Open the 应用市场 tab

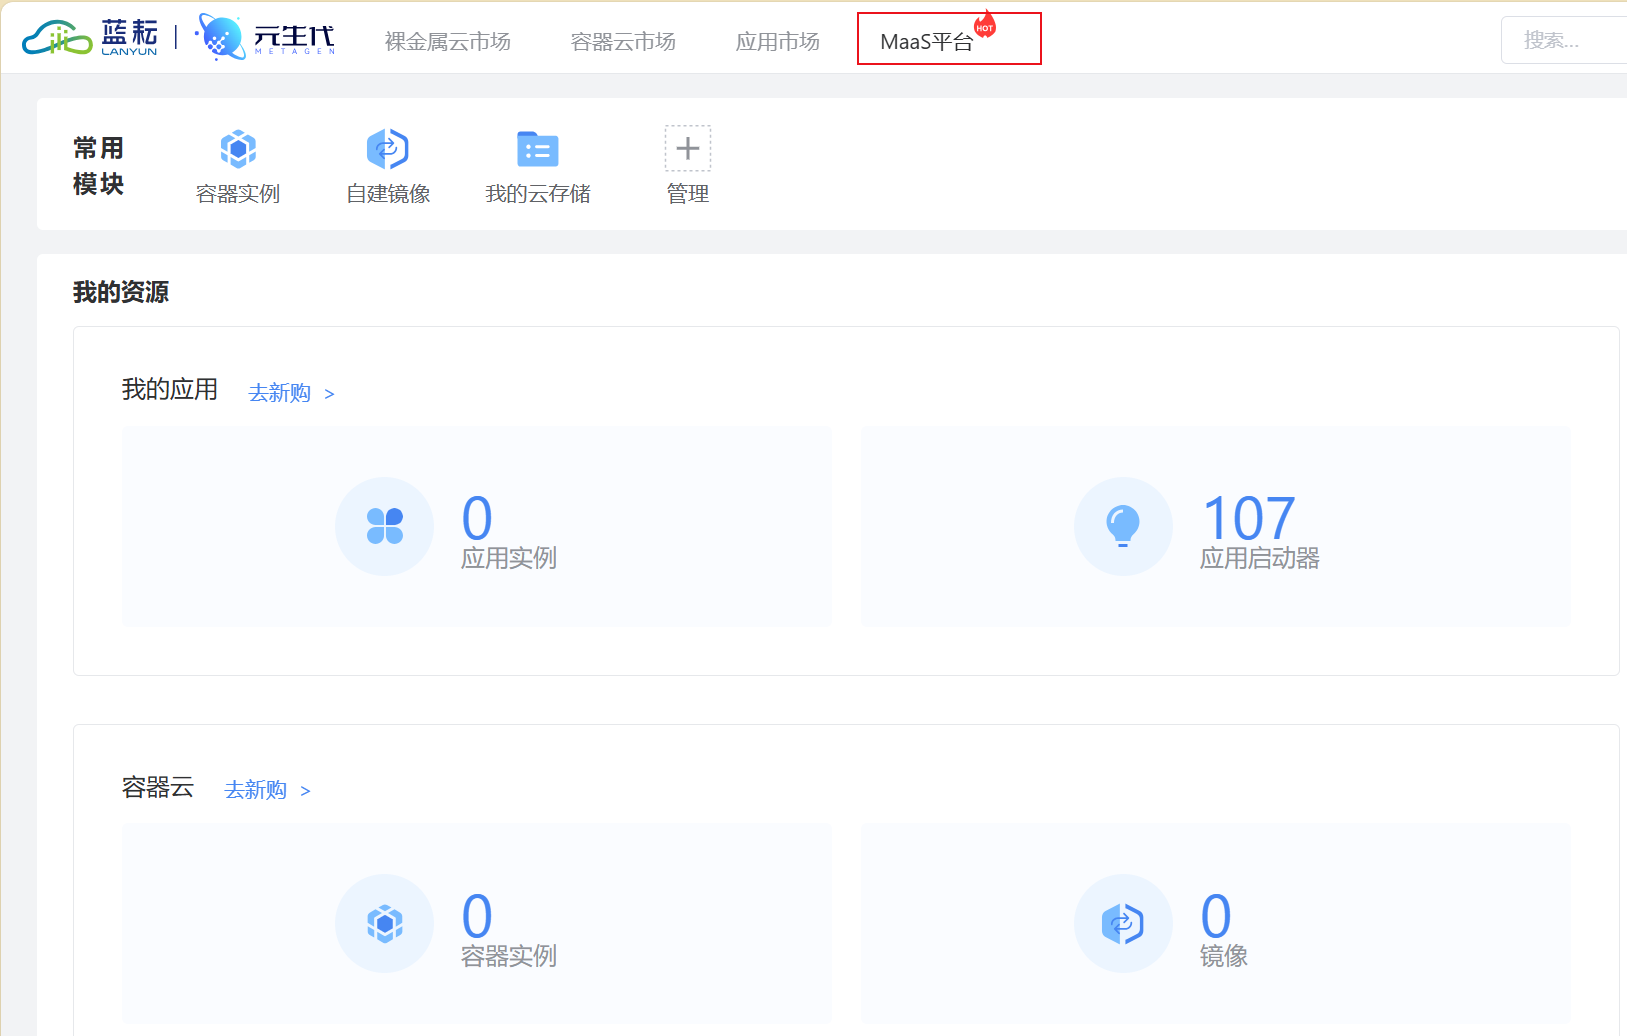pyautogui.click(x=778, y=41)
